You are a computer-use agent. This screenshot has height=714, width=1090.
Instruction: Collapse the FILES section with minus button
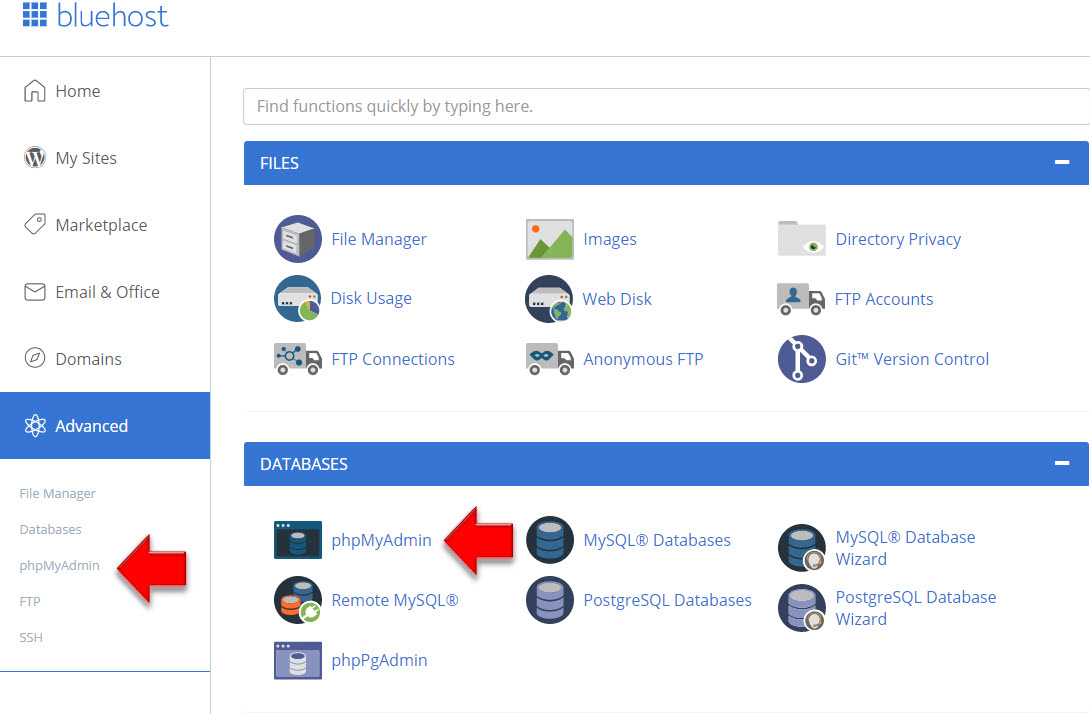tap(1061, 163)
